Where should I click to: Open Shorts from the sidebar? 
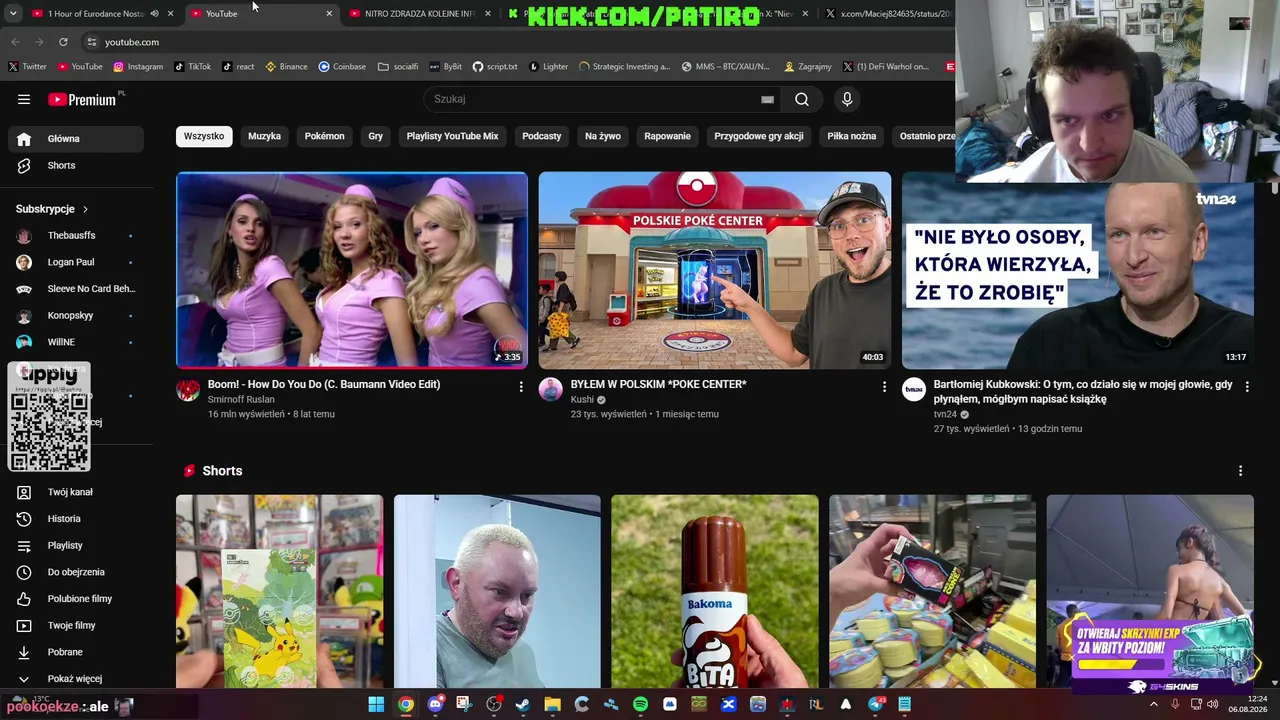(x=76, y=165)
